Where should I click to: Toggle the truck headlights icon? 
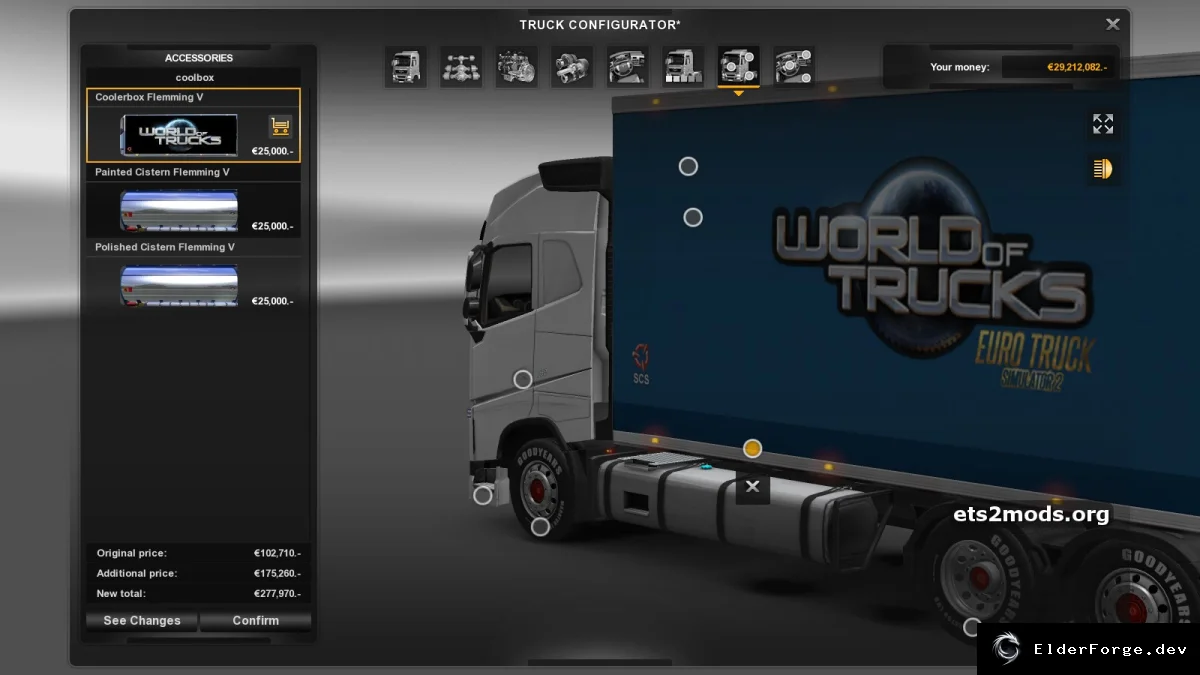(x=1103, y=169)
